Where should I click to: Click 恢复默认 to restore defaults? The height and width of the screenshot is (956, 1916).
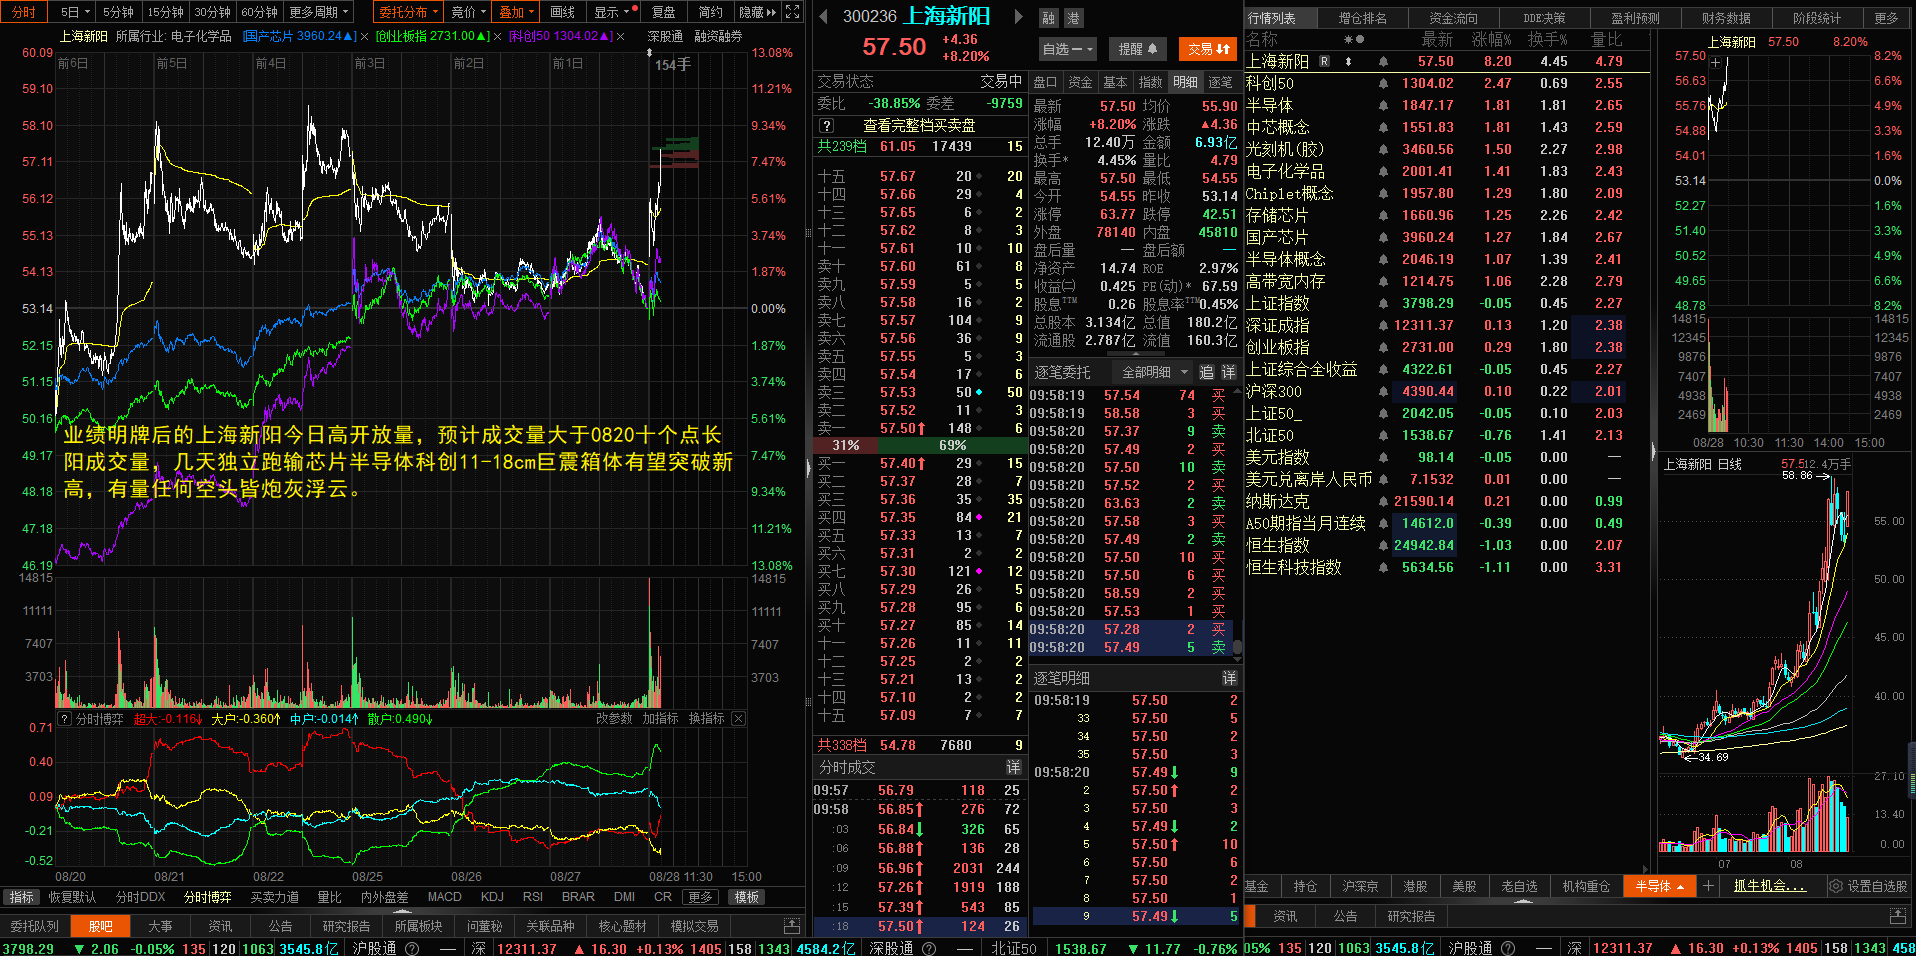(x=72, y=897)
